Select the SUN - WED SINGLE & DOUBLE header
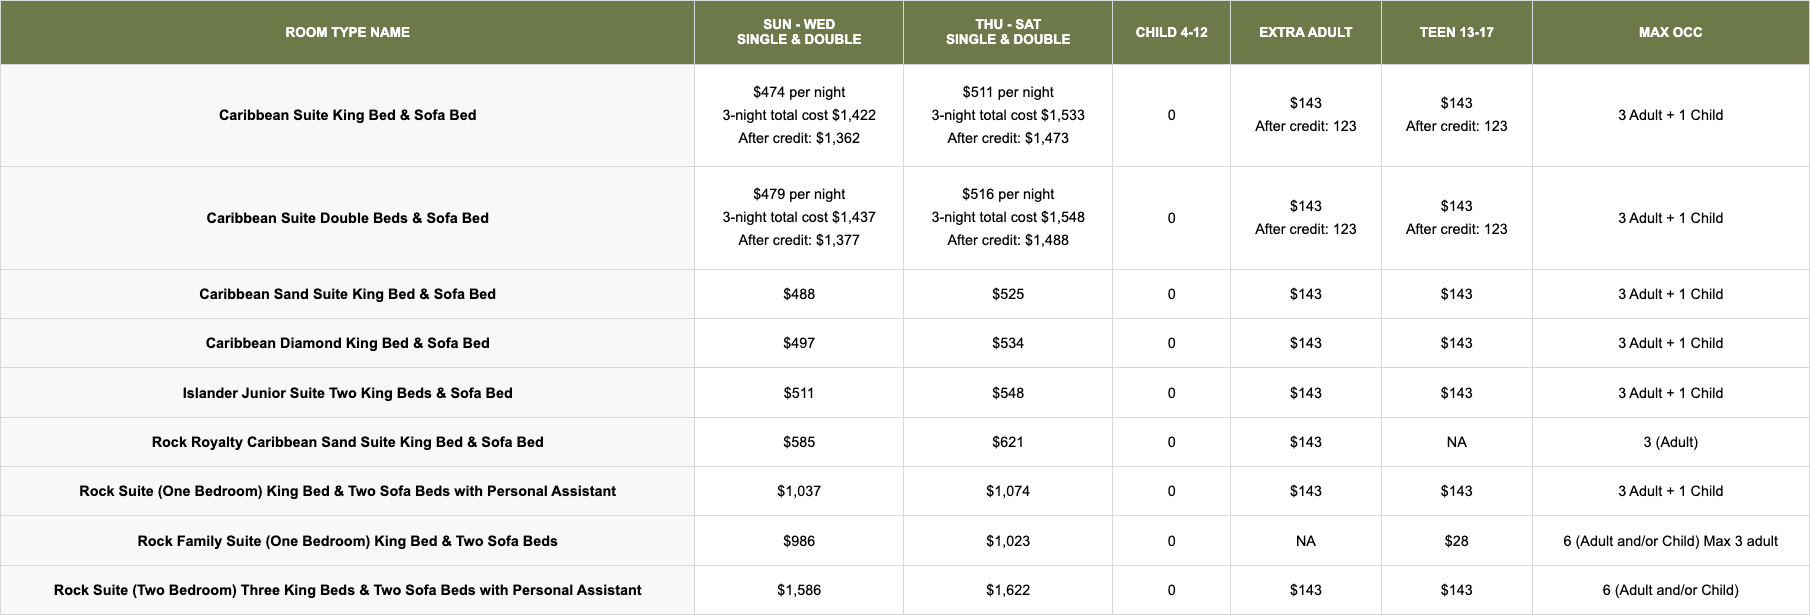This screenshot has height=615, width=1810. (798, 32)
